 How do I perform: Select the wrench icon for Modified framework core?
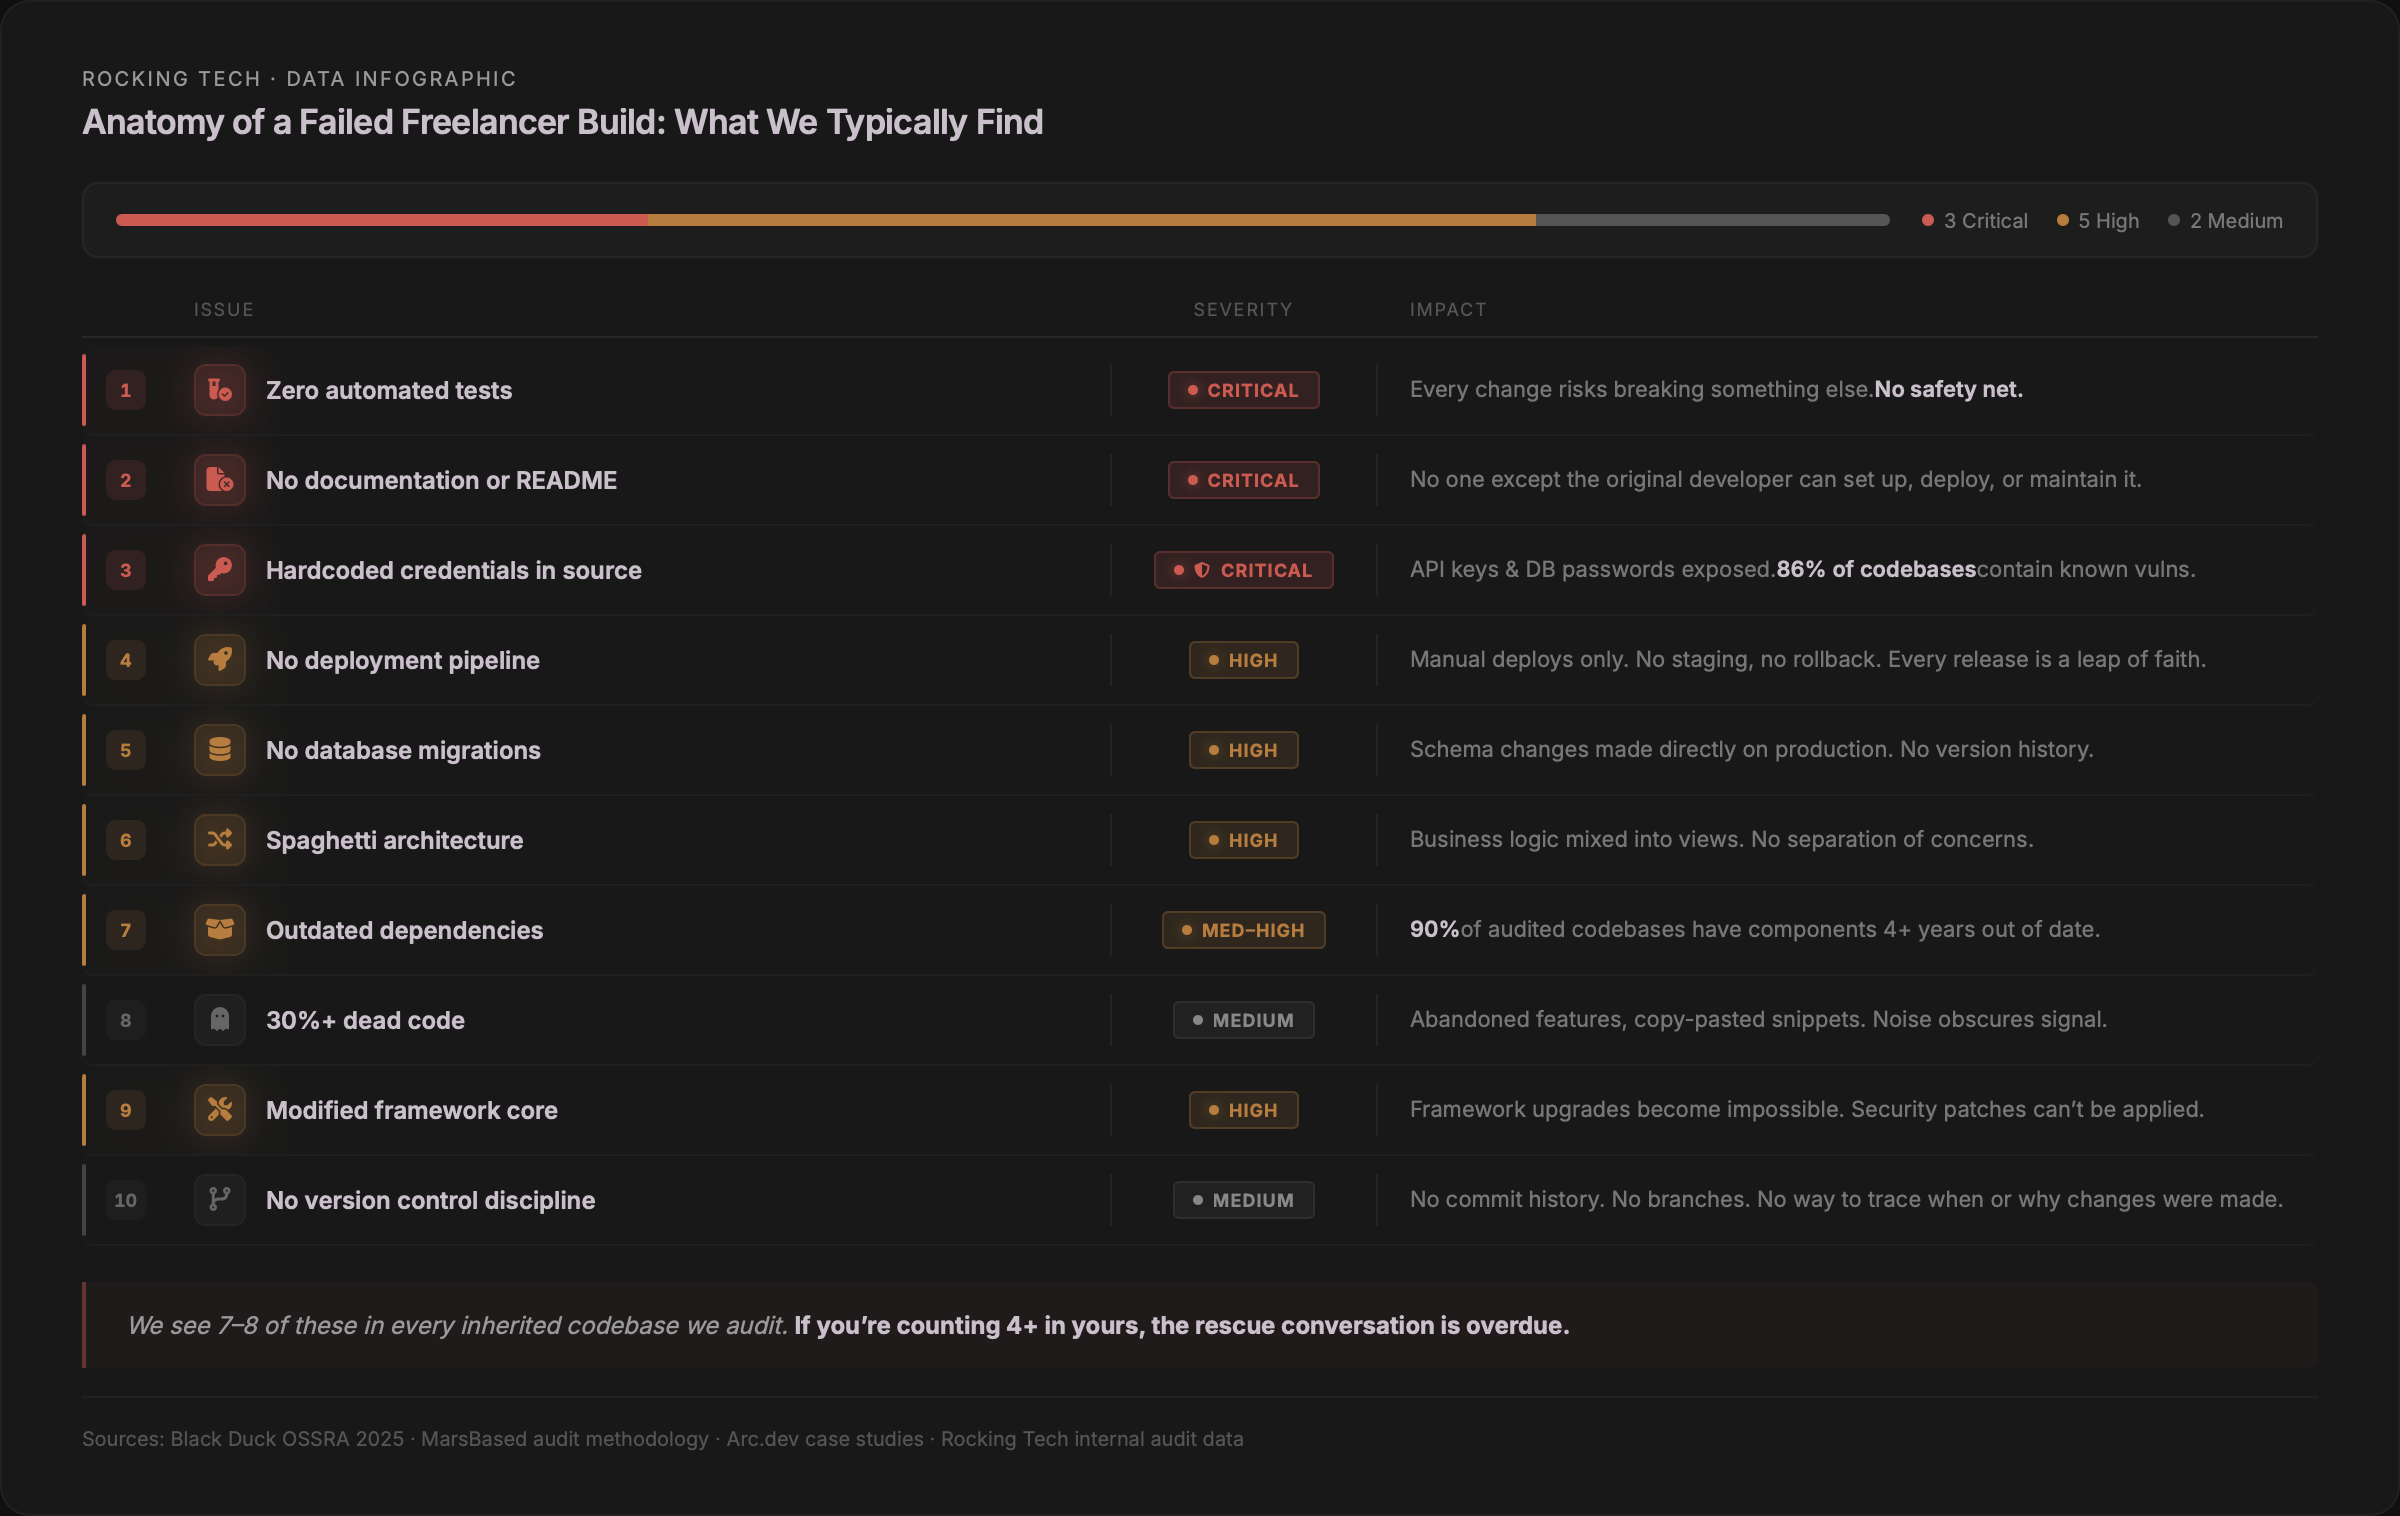tap(219, 1110)
